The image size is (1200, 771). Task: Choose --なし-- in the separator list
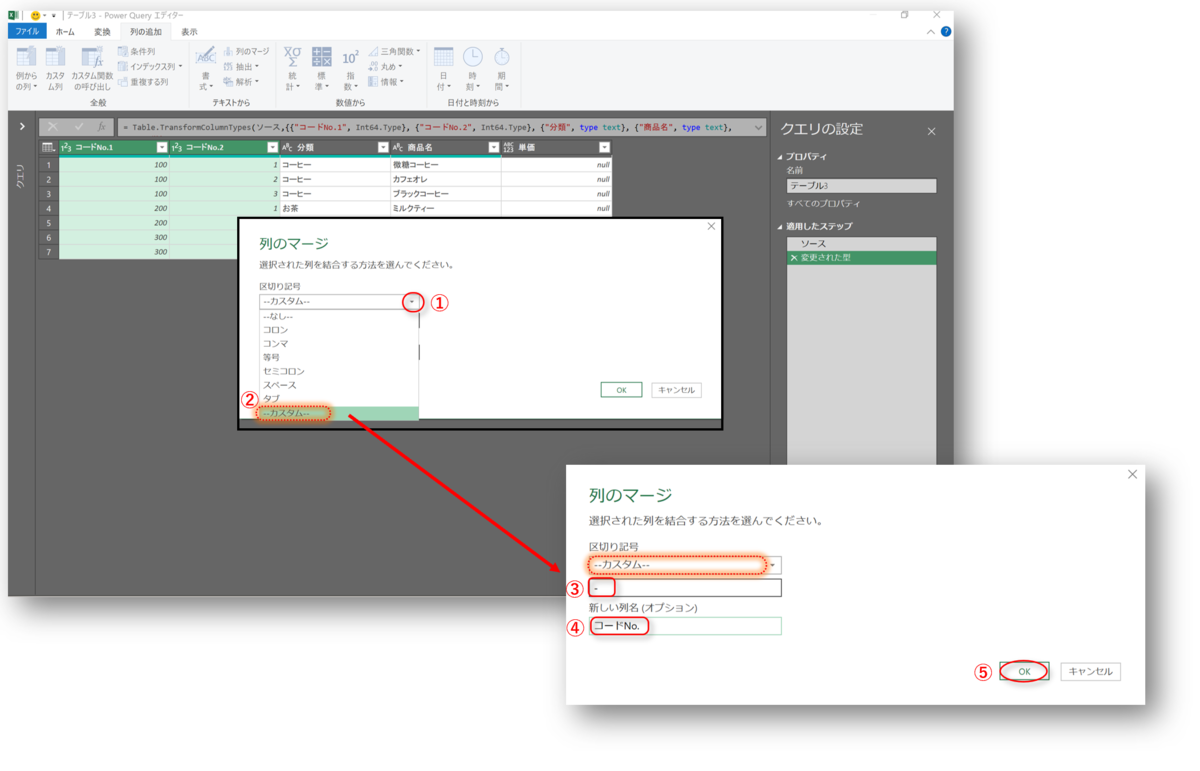(x=339, y=315)
